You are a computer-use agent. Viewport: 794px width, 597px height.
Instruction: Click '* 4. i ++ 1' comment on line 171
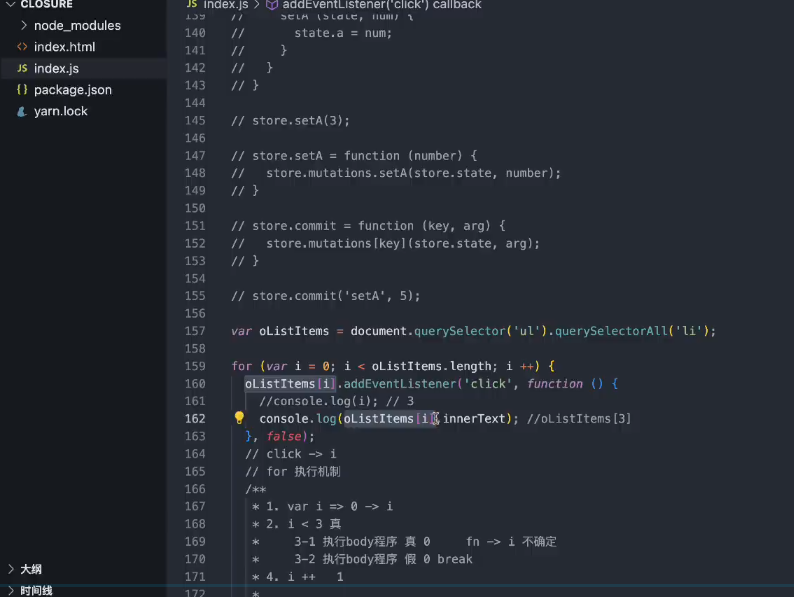(298, 577)
